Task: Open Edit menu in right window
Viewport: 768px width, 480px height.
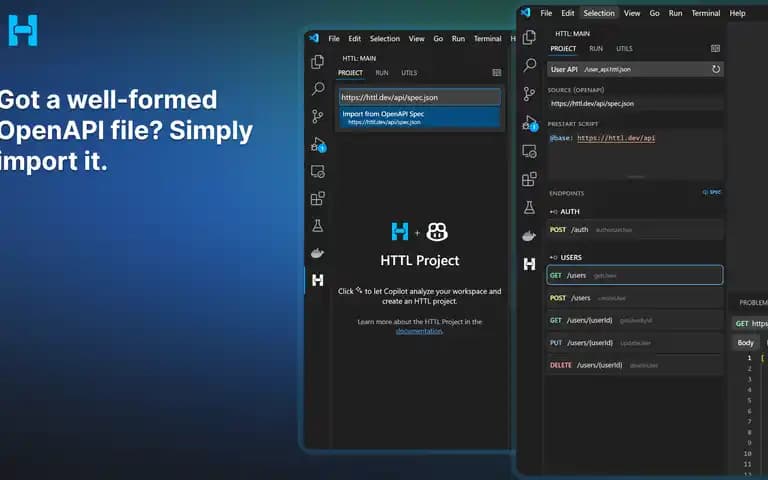Action: 568,13
